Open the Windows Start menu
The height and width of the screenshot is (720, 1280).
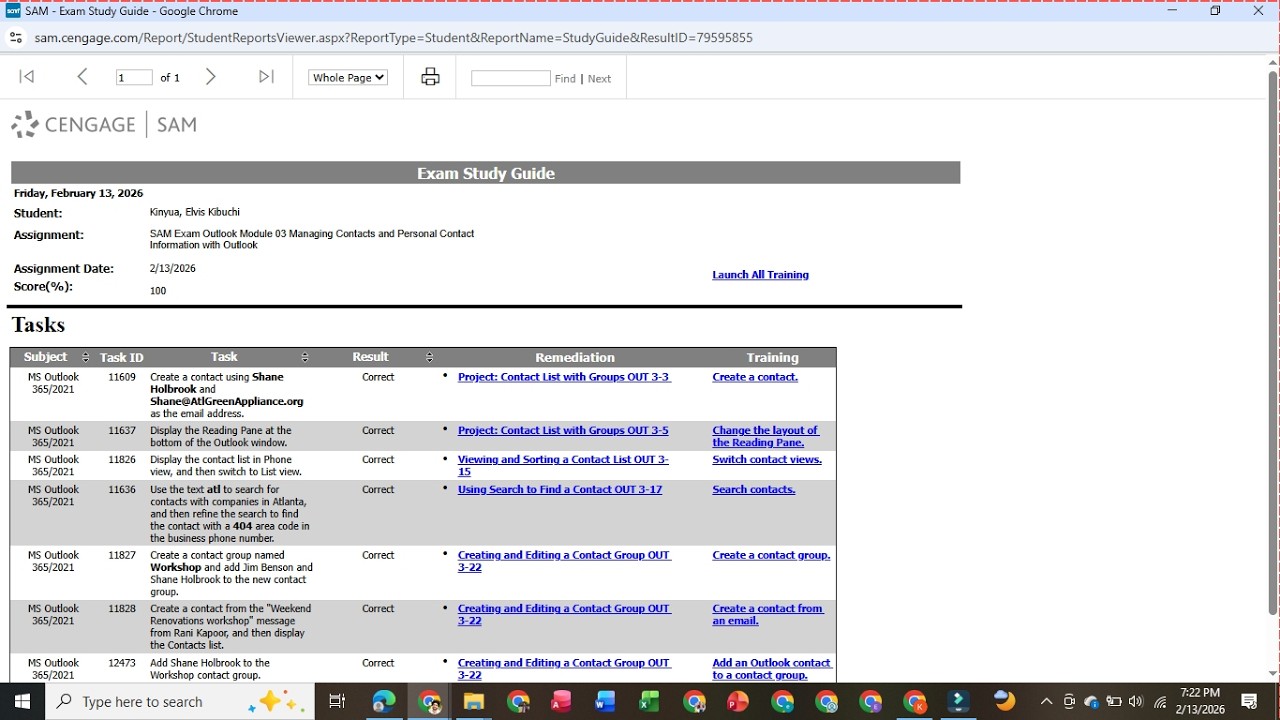click(22, 702)
